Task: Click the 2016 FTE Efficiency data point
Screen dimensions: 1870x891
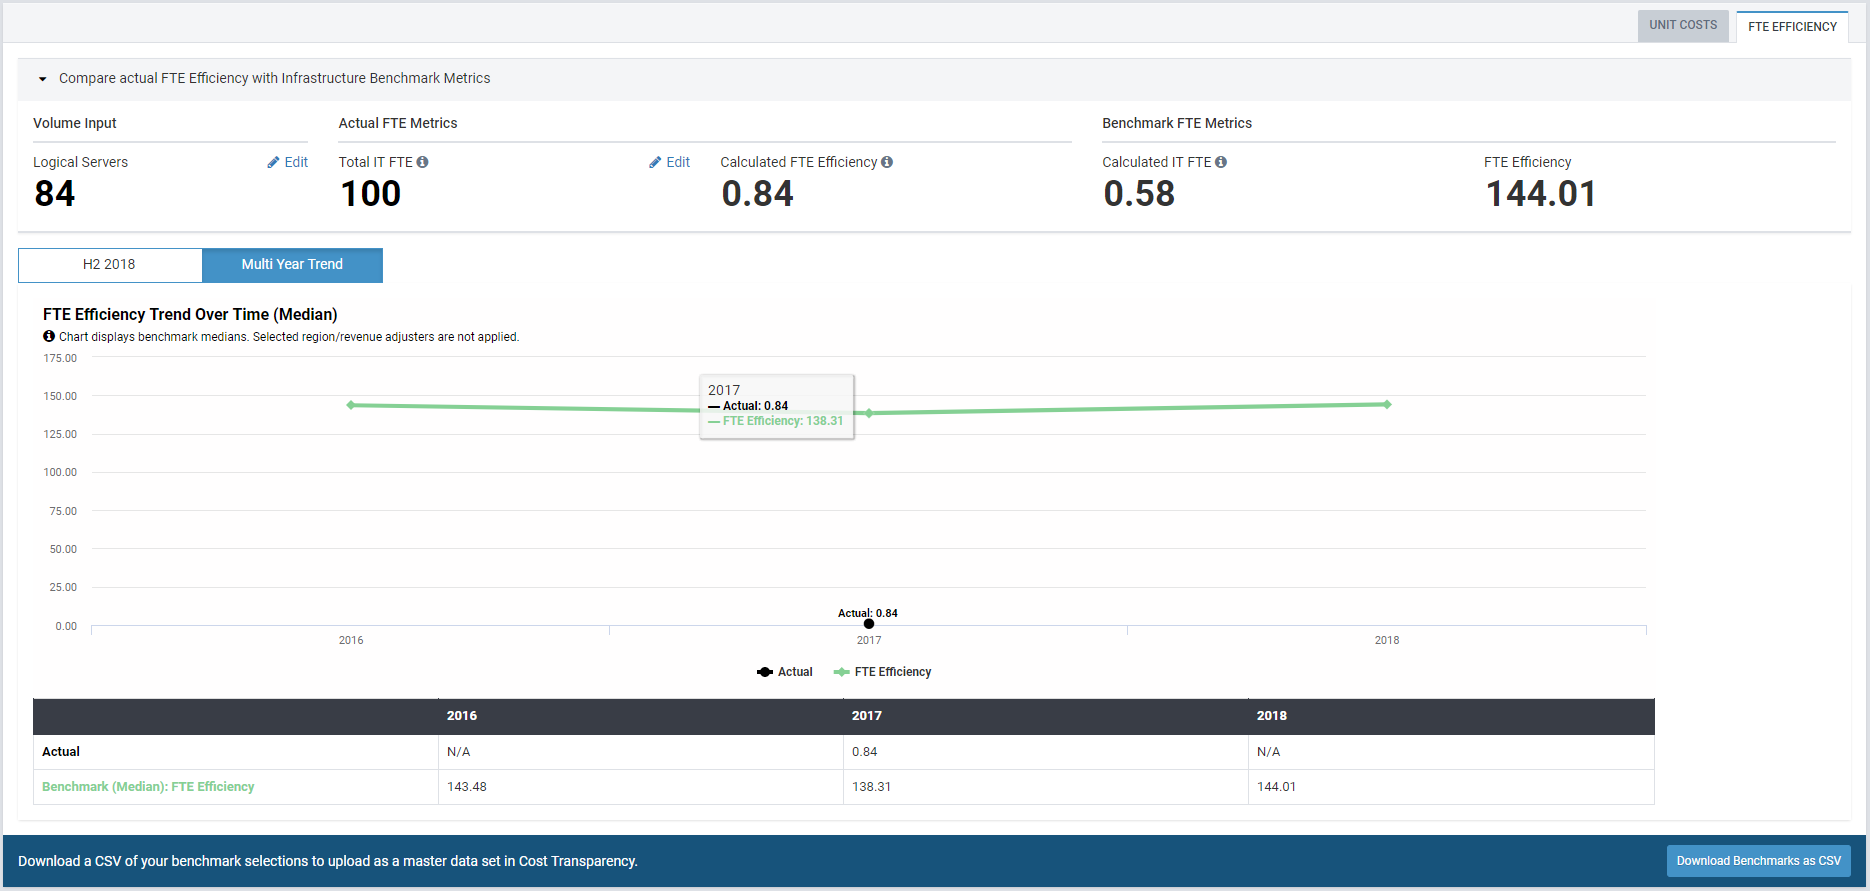Action: coord(351,405)
